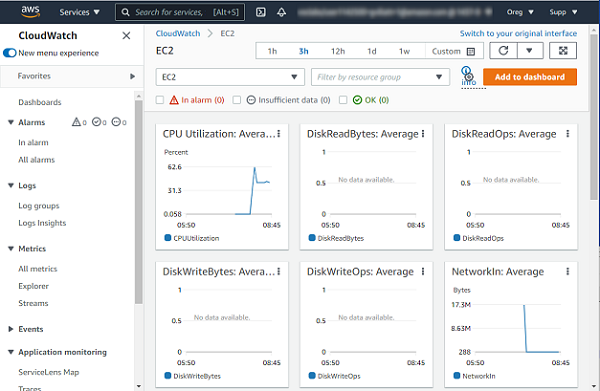The height and width of the screenshot is (391, 600).
Task: Expand the Events section
Action: [11, 329]
